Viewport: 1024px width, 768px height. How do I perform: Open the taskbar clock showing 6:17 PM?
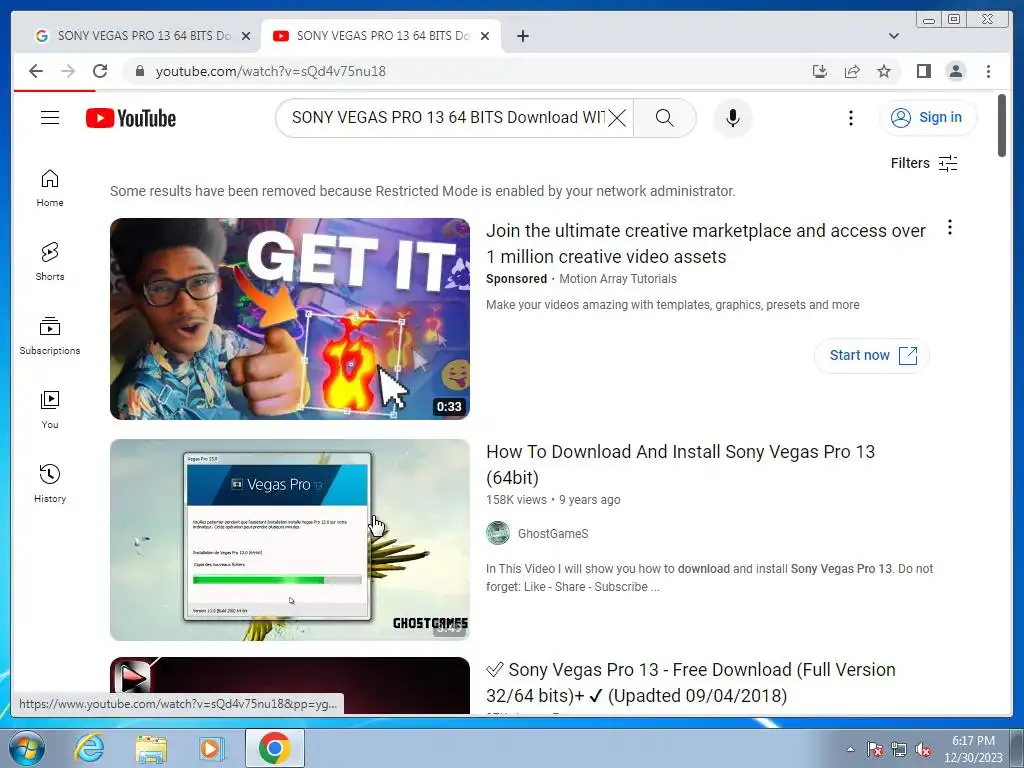(973, 749)
